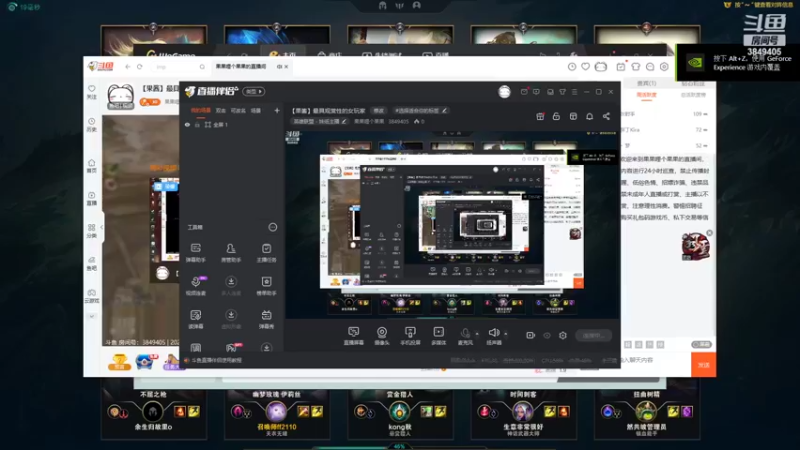Toggle preview eye icon beside settings gear
The image size is (800, 450).
(547, 335)
